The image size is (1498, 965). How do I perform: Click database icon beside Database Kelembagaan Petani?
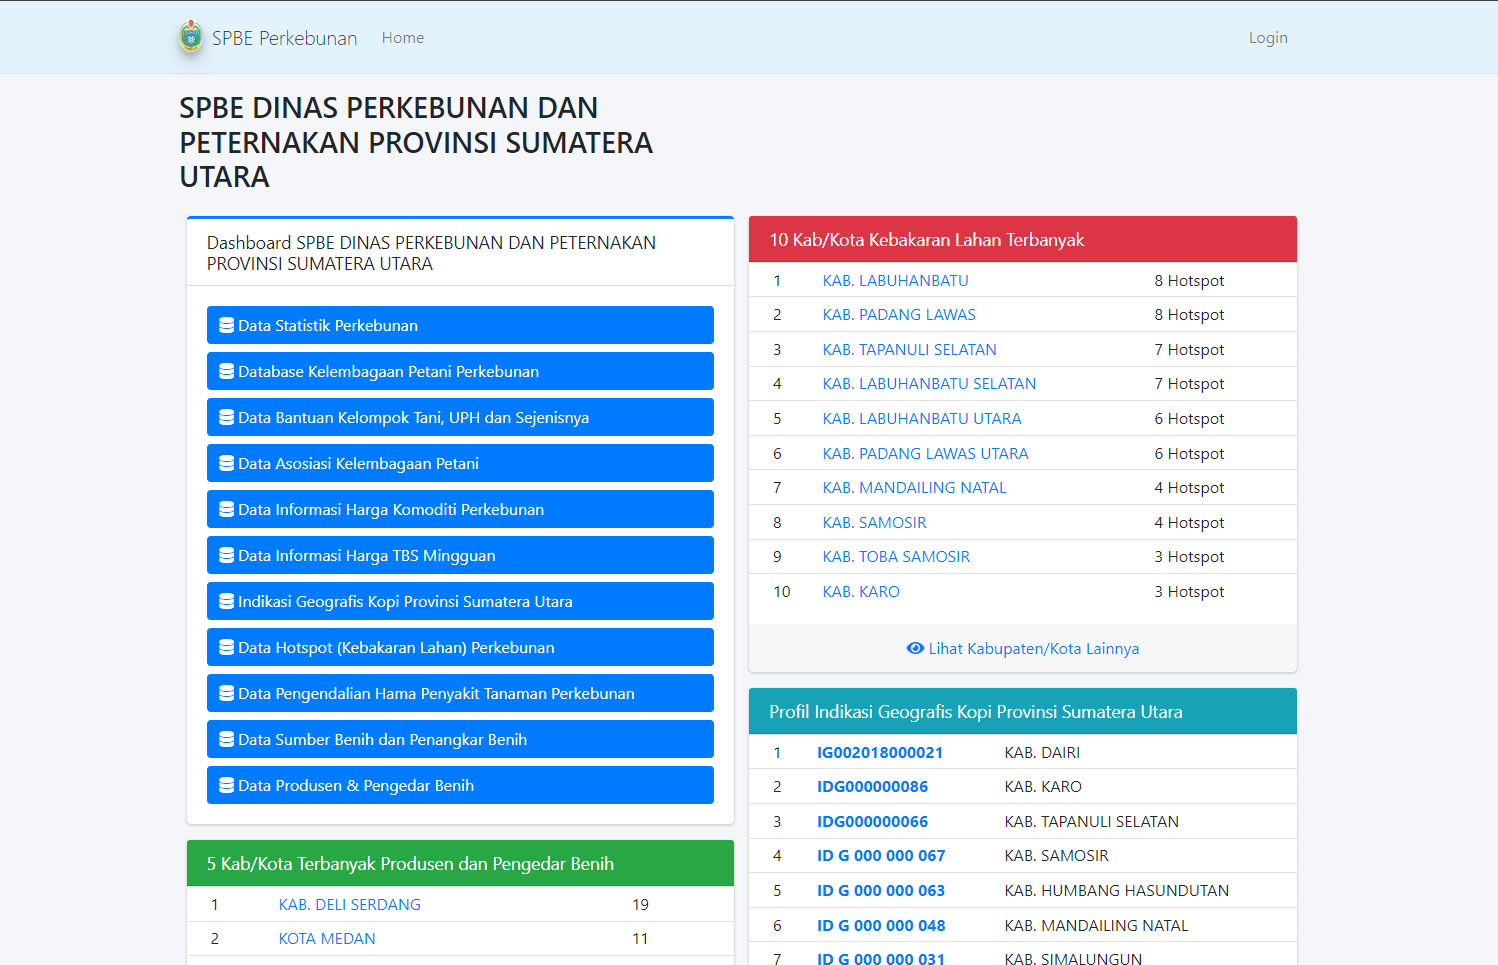point(227,371)
